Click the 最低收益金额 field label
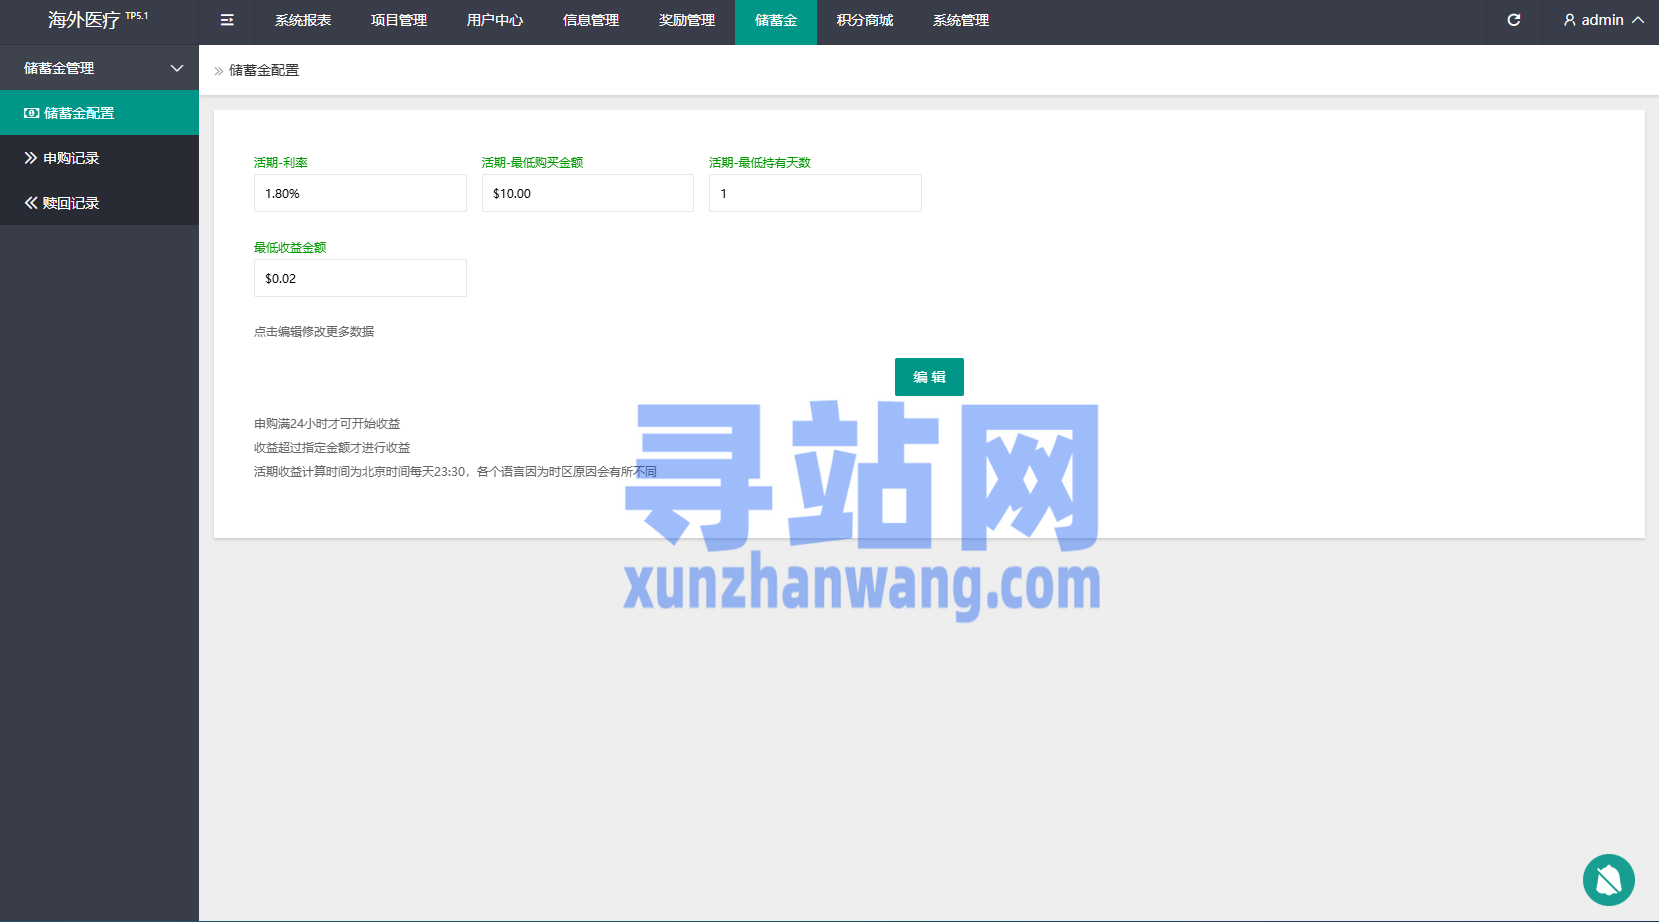 pos(290,247)
